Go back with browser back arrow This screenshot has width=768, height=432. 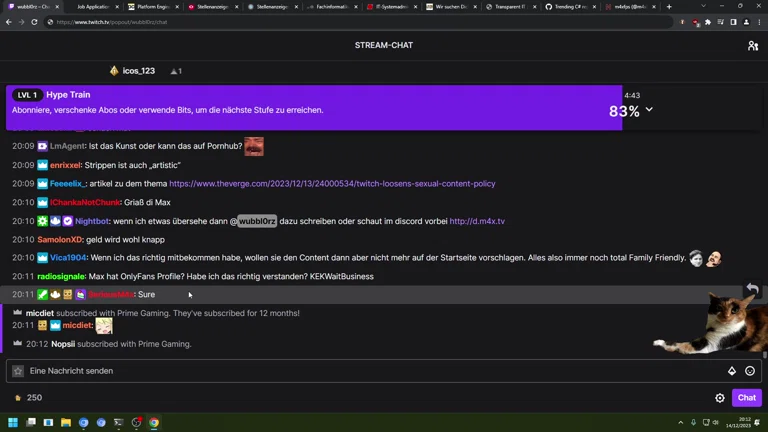point(9,22)
